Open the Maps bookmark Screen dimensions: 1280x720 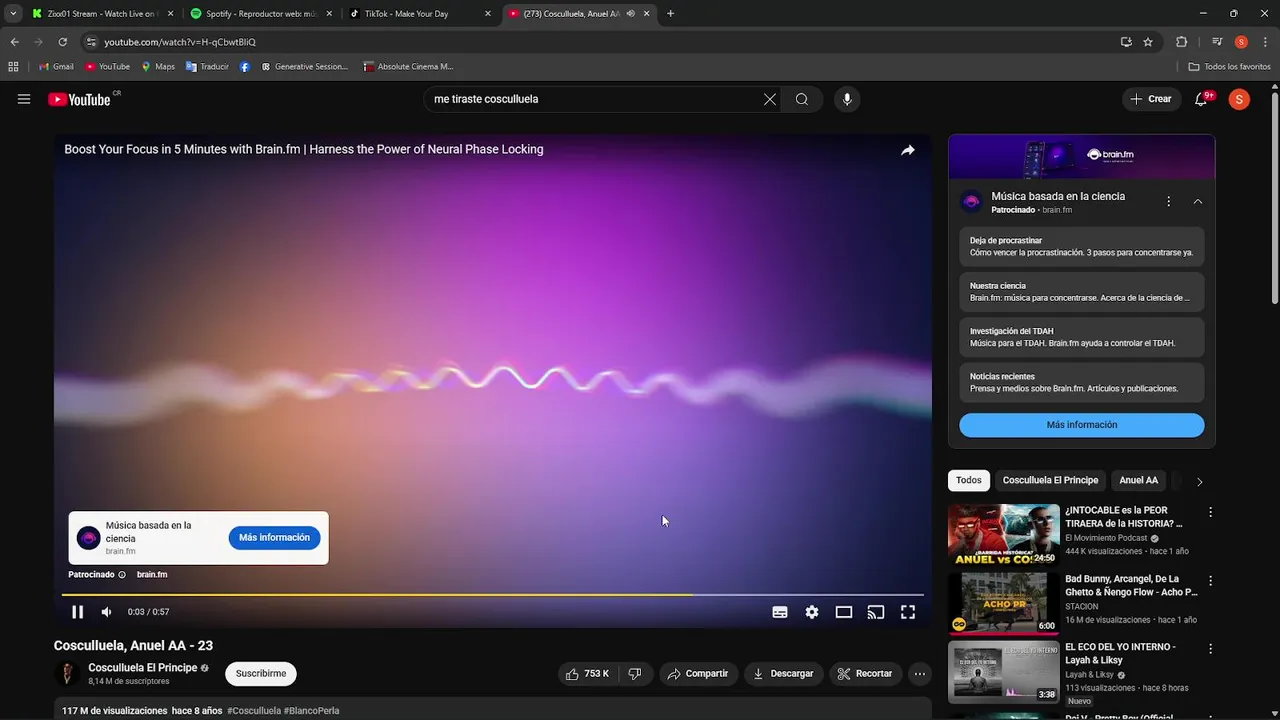(x=158, y=67)
